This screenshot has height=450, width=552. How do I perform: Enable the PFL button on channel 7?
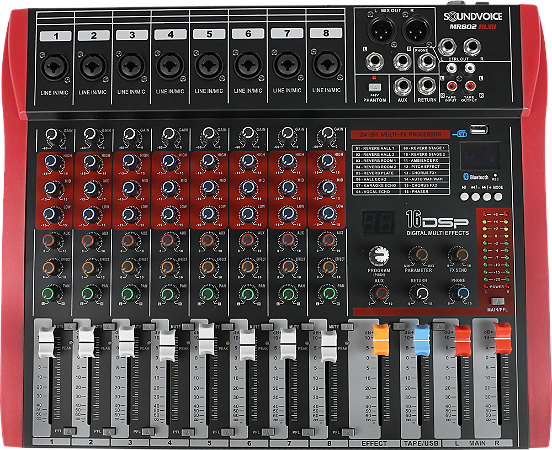tap(307, 431)
